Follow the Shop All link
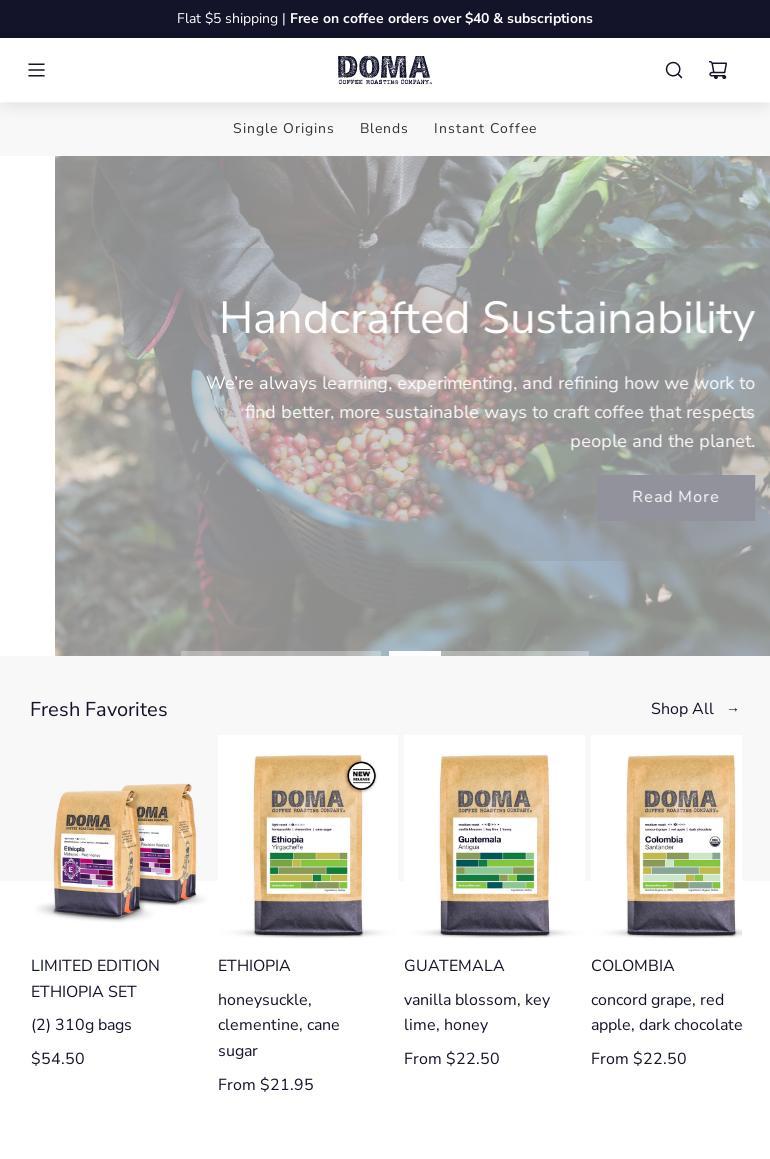This screenshot has height=1159, width=770. tap(682, 709)
